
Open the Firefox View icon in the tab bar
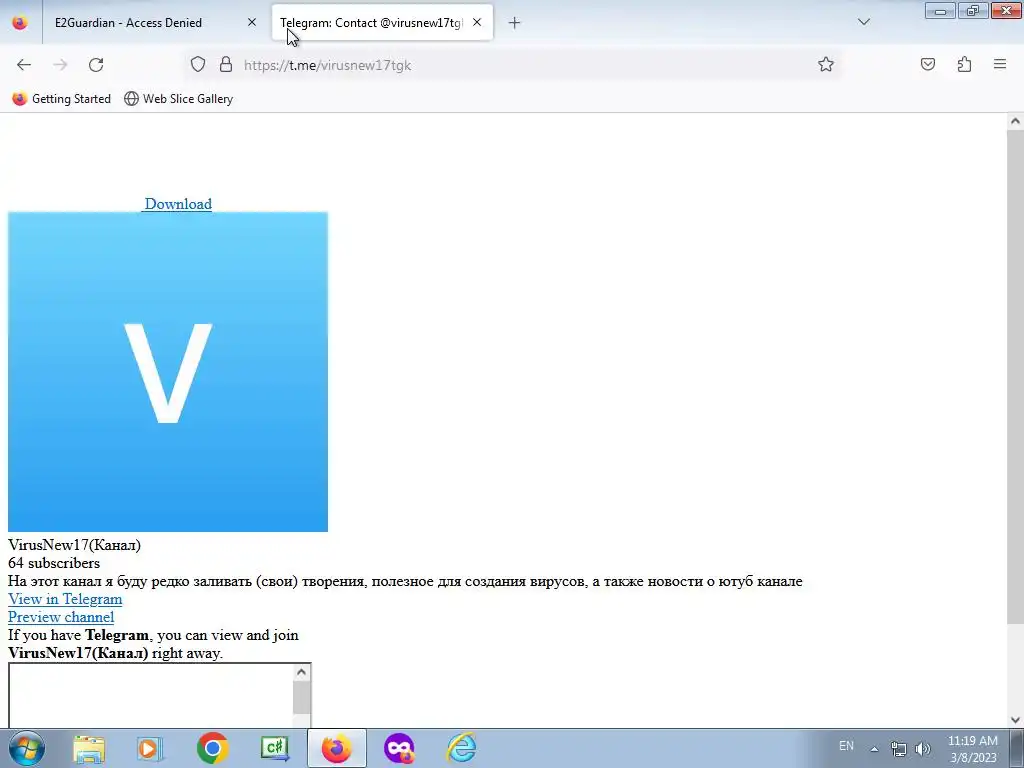(x=20, y=23)
